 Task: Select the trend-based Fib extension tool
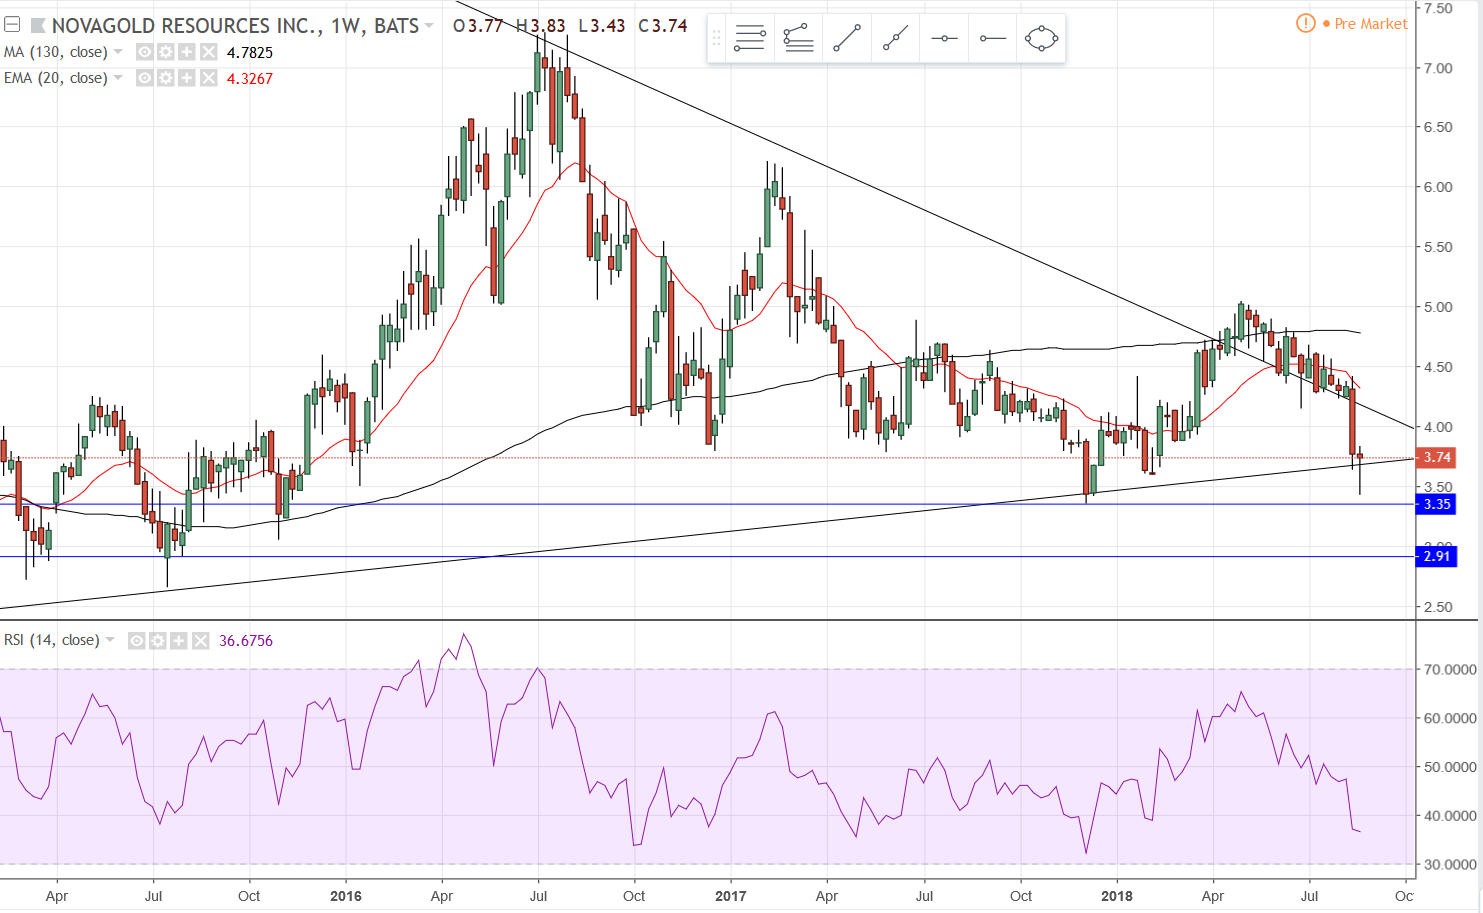click(798, 39)
